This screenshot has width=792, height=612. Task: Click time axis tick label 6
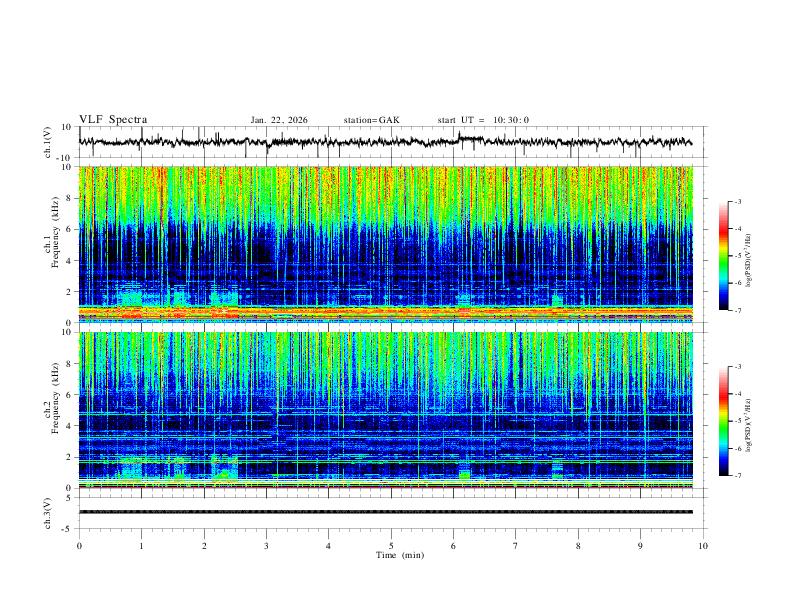454,546
